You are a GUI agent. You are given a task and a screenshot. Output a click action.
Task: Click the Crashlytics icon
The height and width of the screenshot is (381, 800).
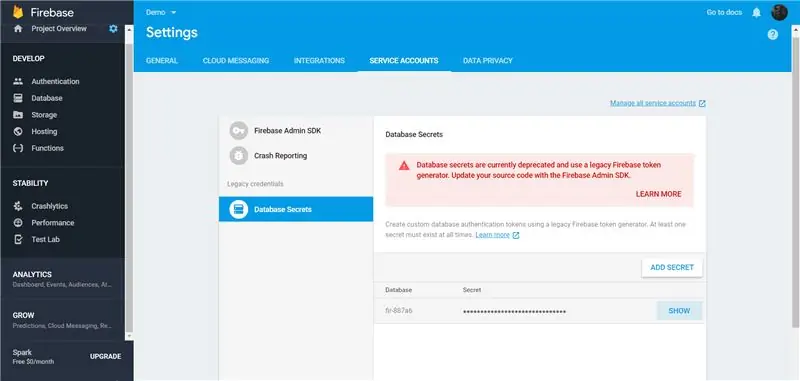(18, 206)
